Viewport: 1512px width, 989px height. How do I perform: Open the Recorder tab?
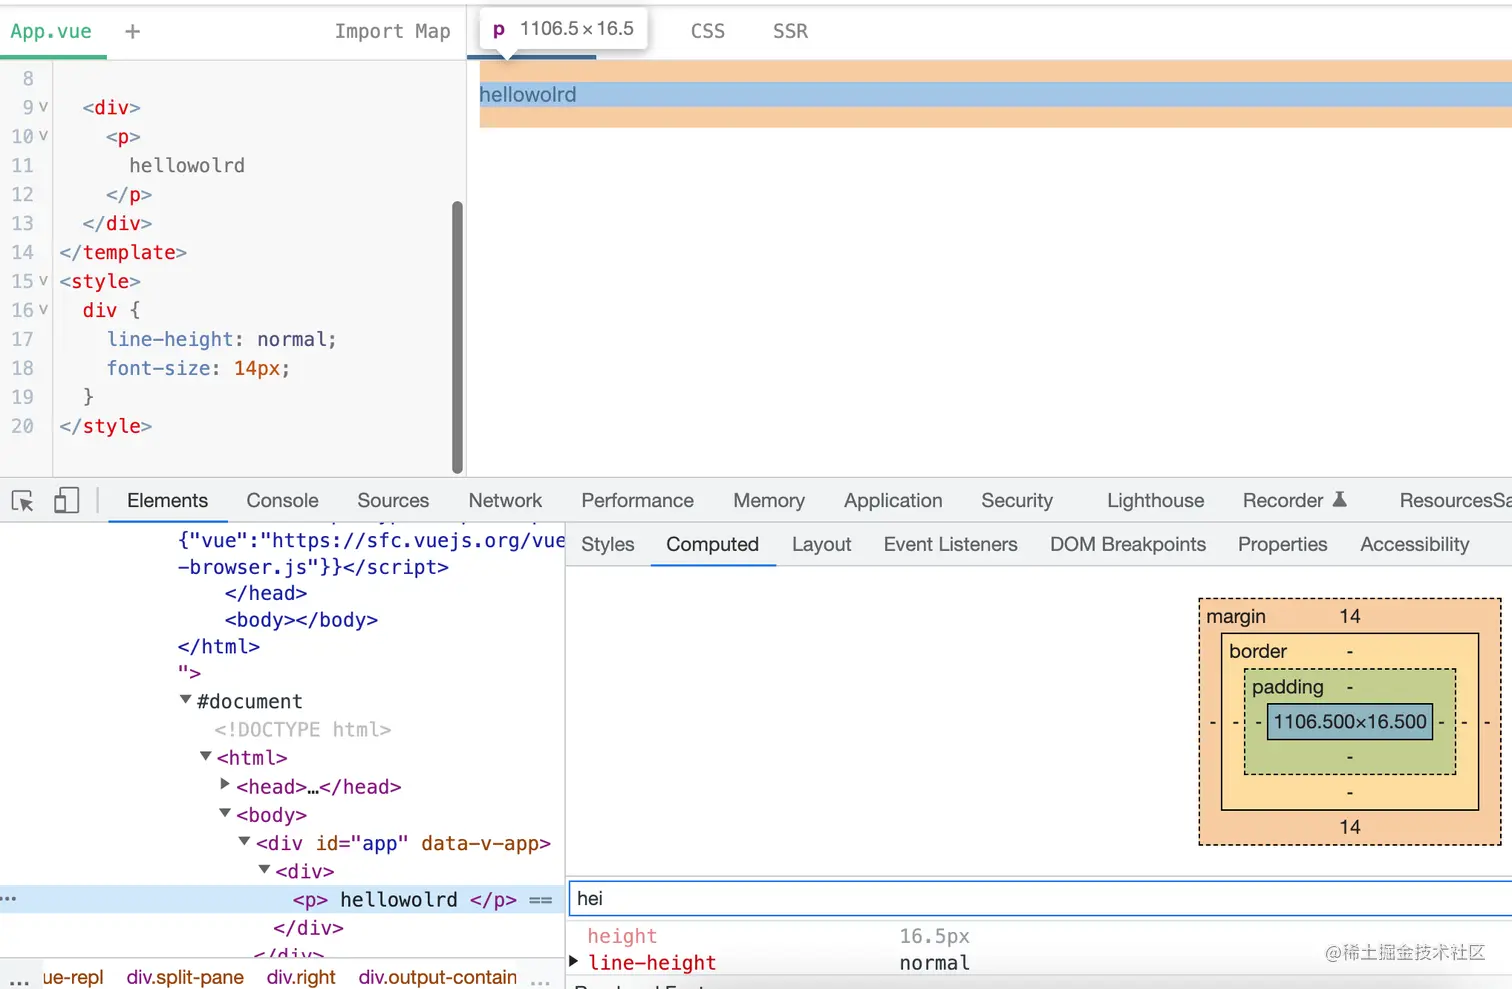click(x=1283, y=500)
